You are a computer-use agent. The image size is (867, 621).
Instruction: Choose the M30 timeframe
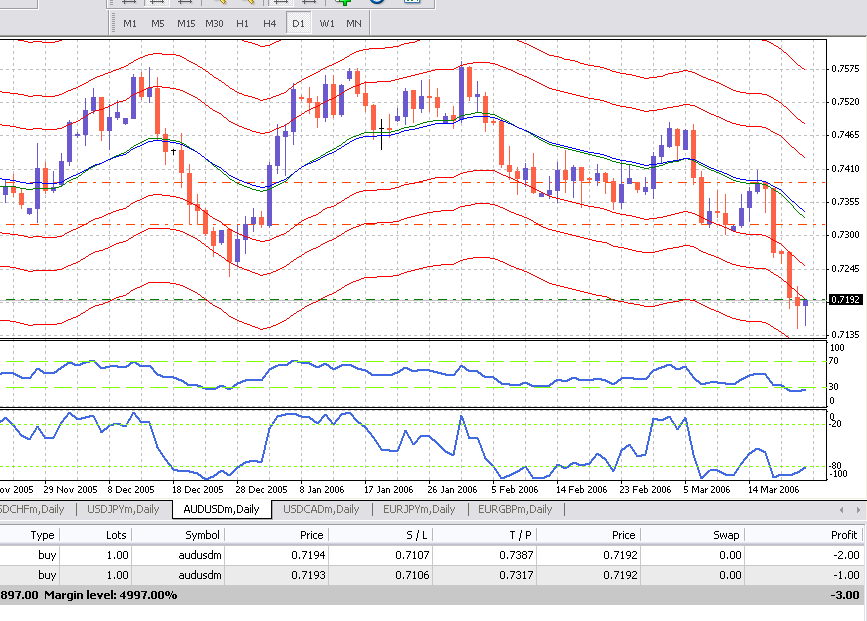click(214, 23)
